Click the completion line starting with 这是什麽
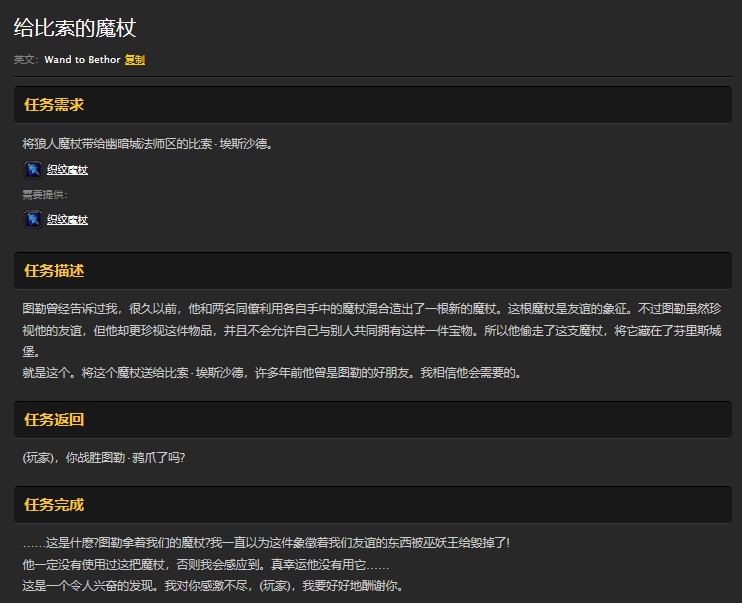 (x=266, y=543)
